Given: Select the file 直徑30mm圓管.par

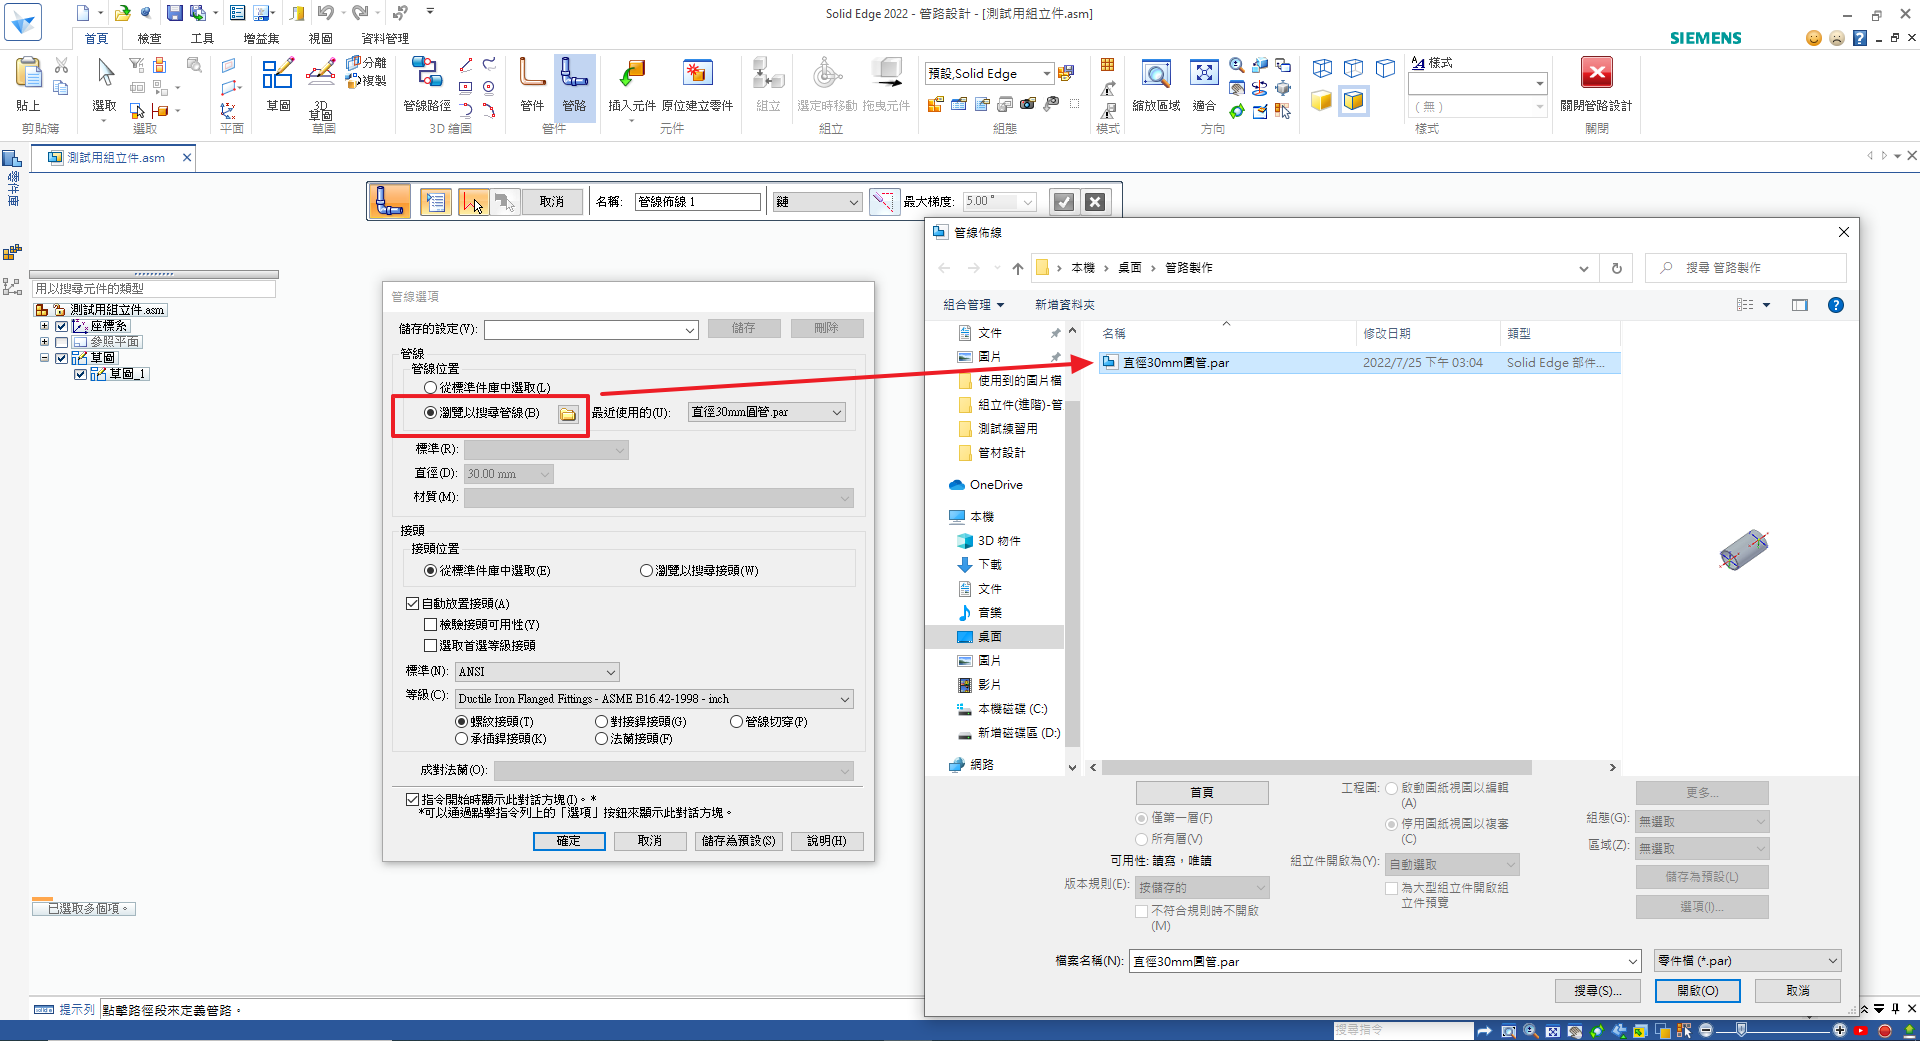Looking at the screenshot, I should click(1359, 363).
